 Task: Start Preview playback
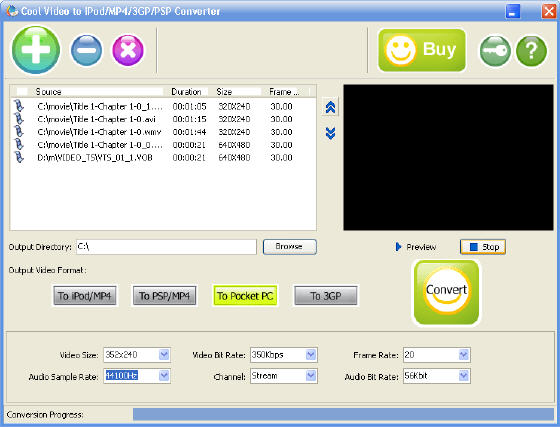pyautogui.click(x=416, y=247)
